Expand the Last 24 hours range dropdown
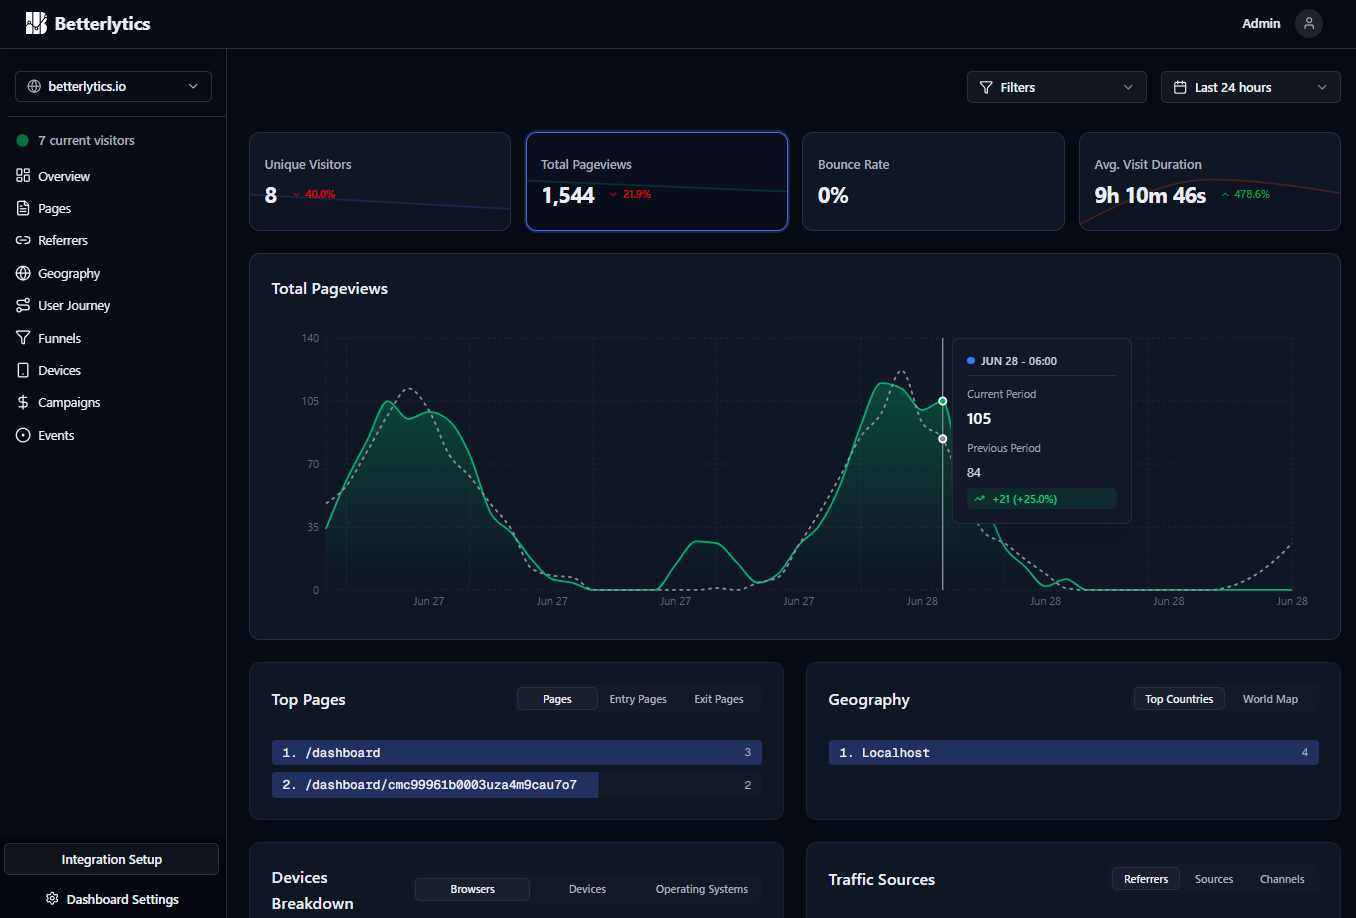The image size is (1356, 918). [1250, 87]
